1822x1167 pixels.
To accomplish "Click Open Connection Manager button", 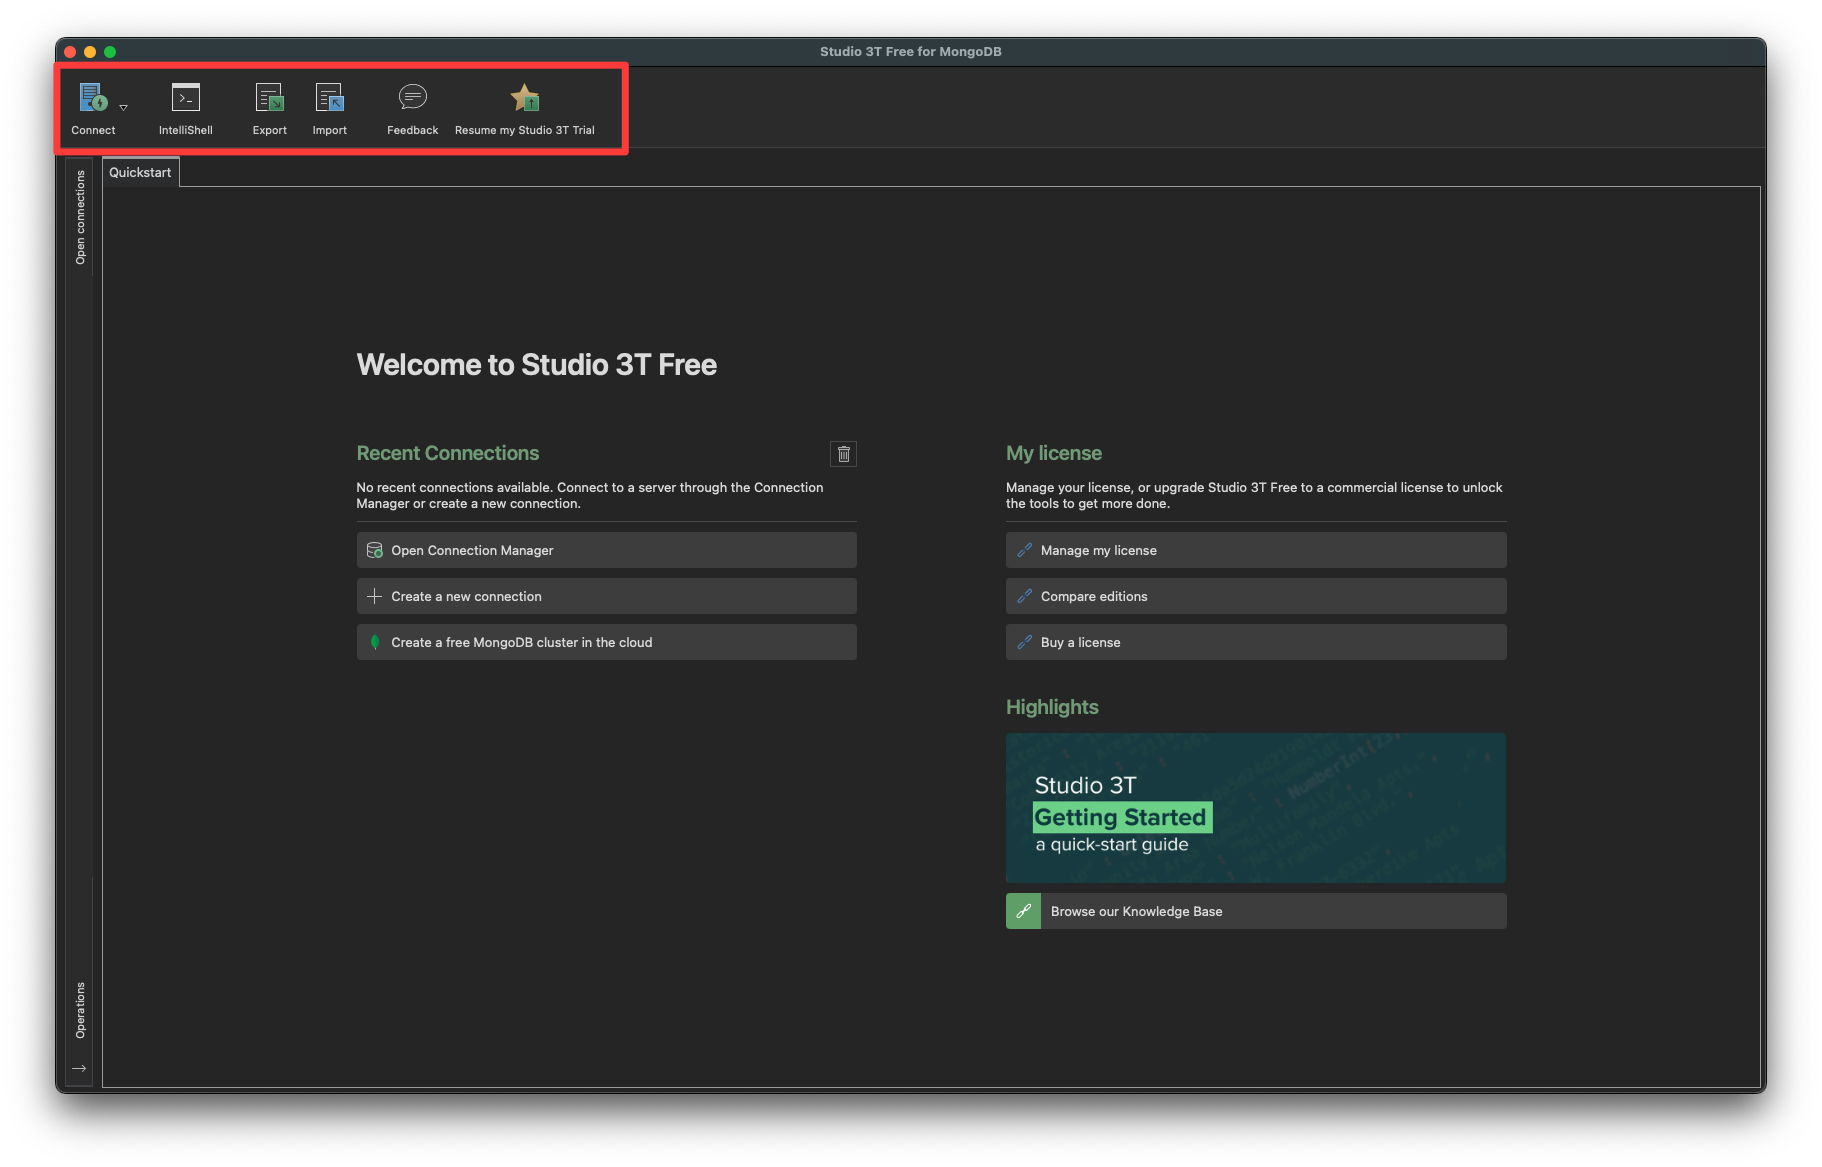I will click(606, 550).
